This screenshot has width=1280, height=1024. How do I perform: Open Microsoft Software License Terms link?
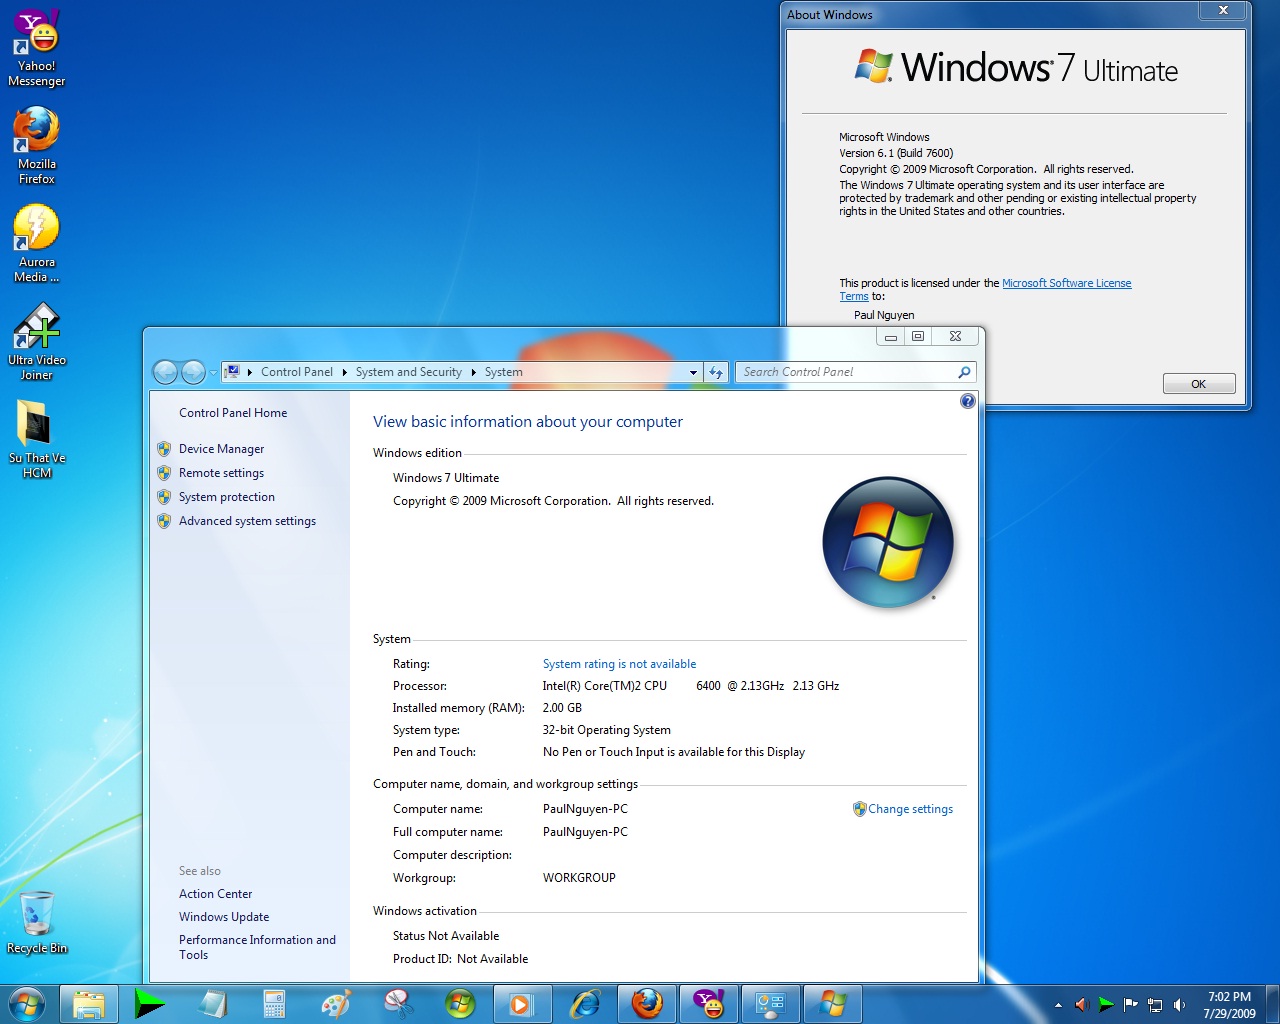[1066, 283]
